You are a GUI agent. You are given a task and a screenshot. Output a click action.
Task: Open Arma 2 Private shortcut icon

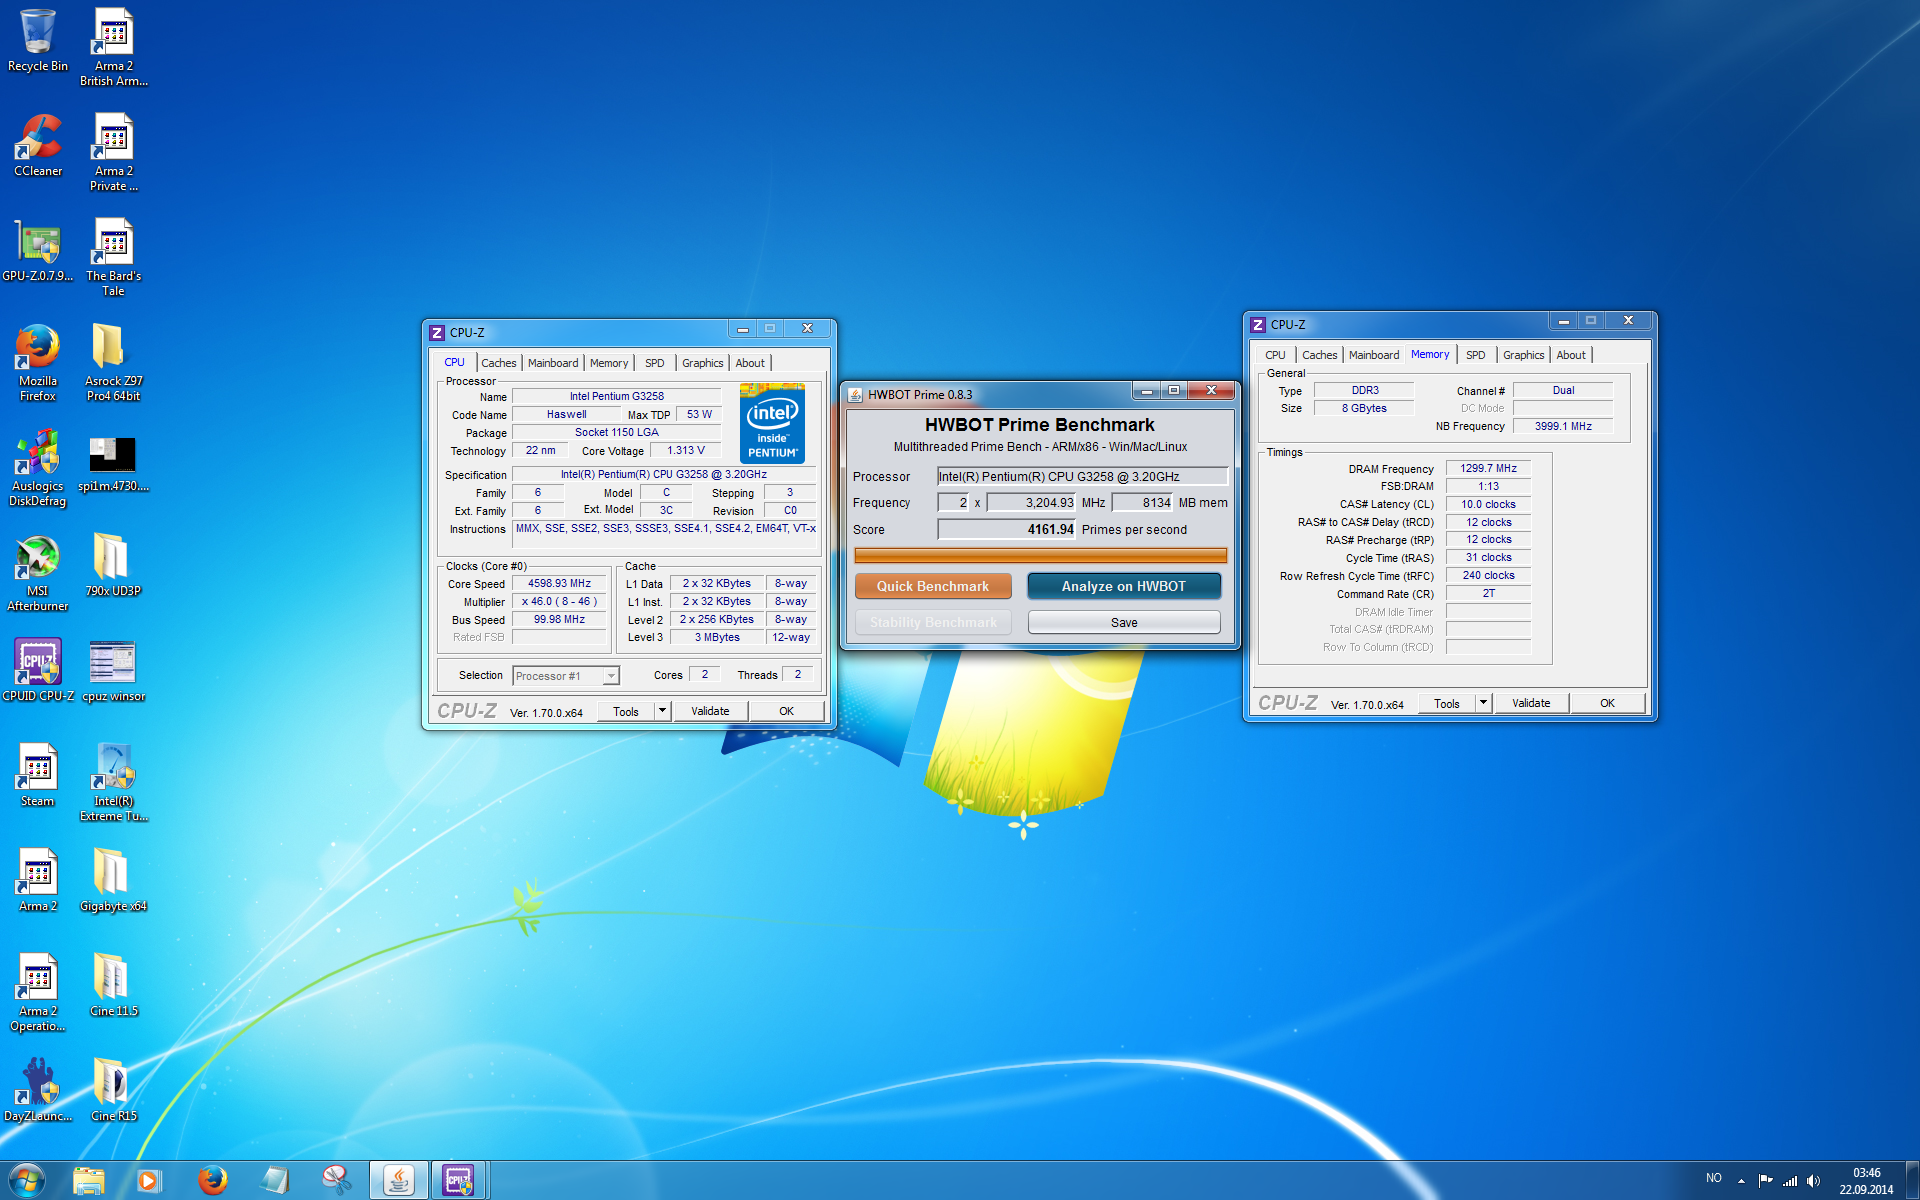tap(114, 152)
